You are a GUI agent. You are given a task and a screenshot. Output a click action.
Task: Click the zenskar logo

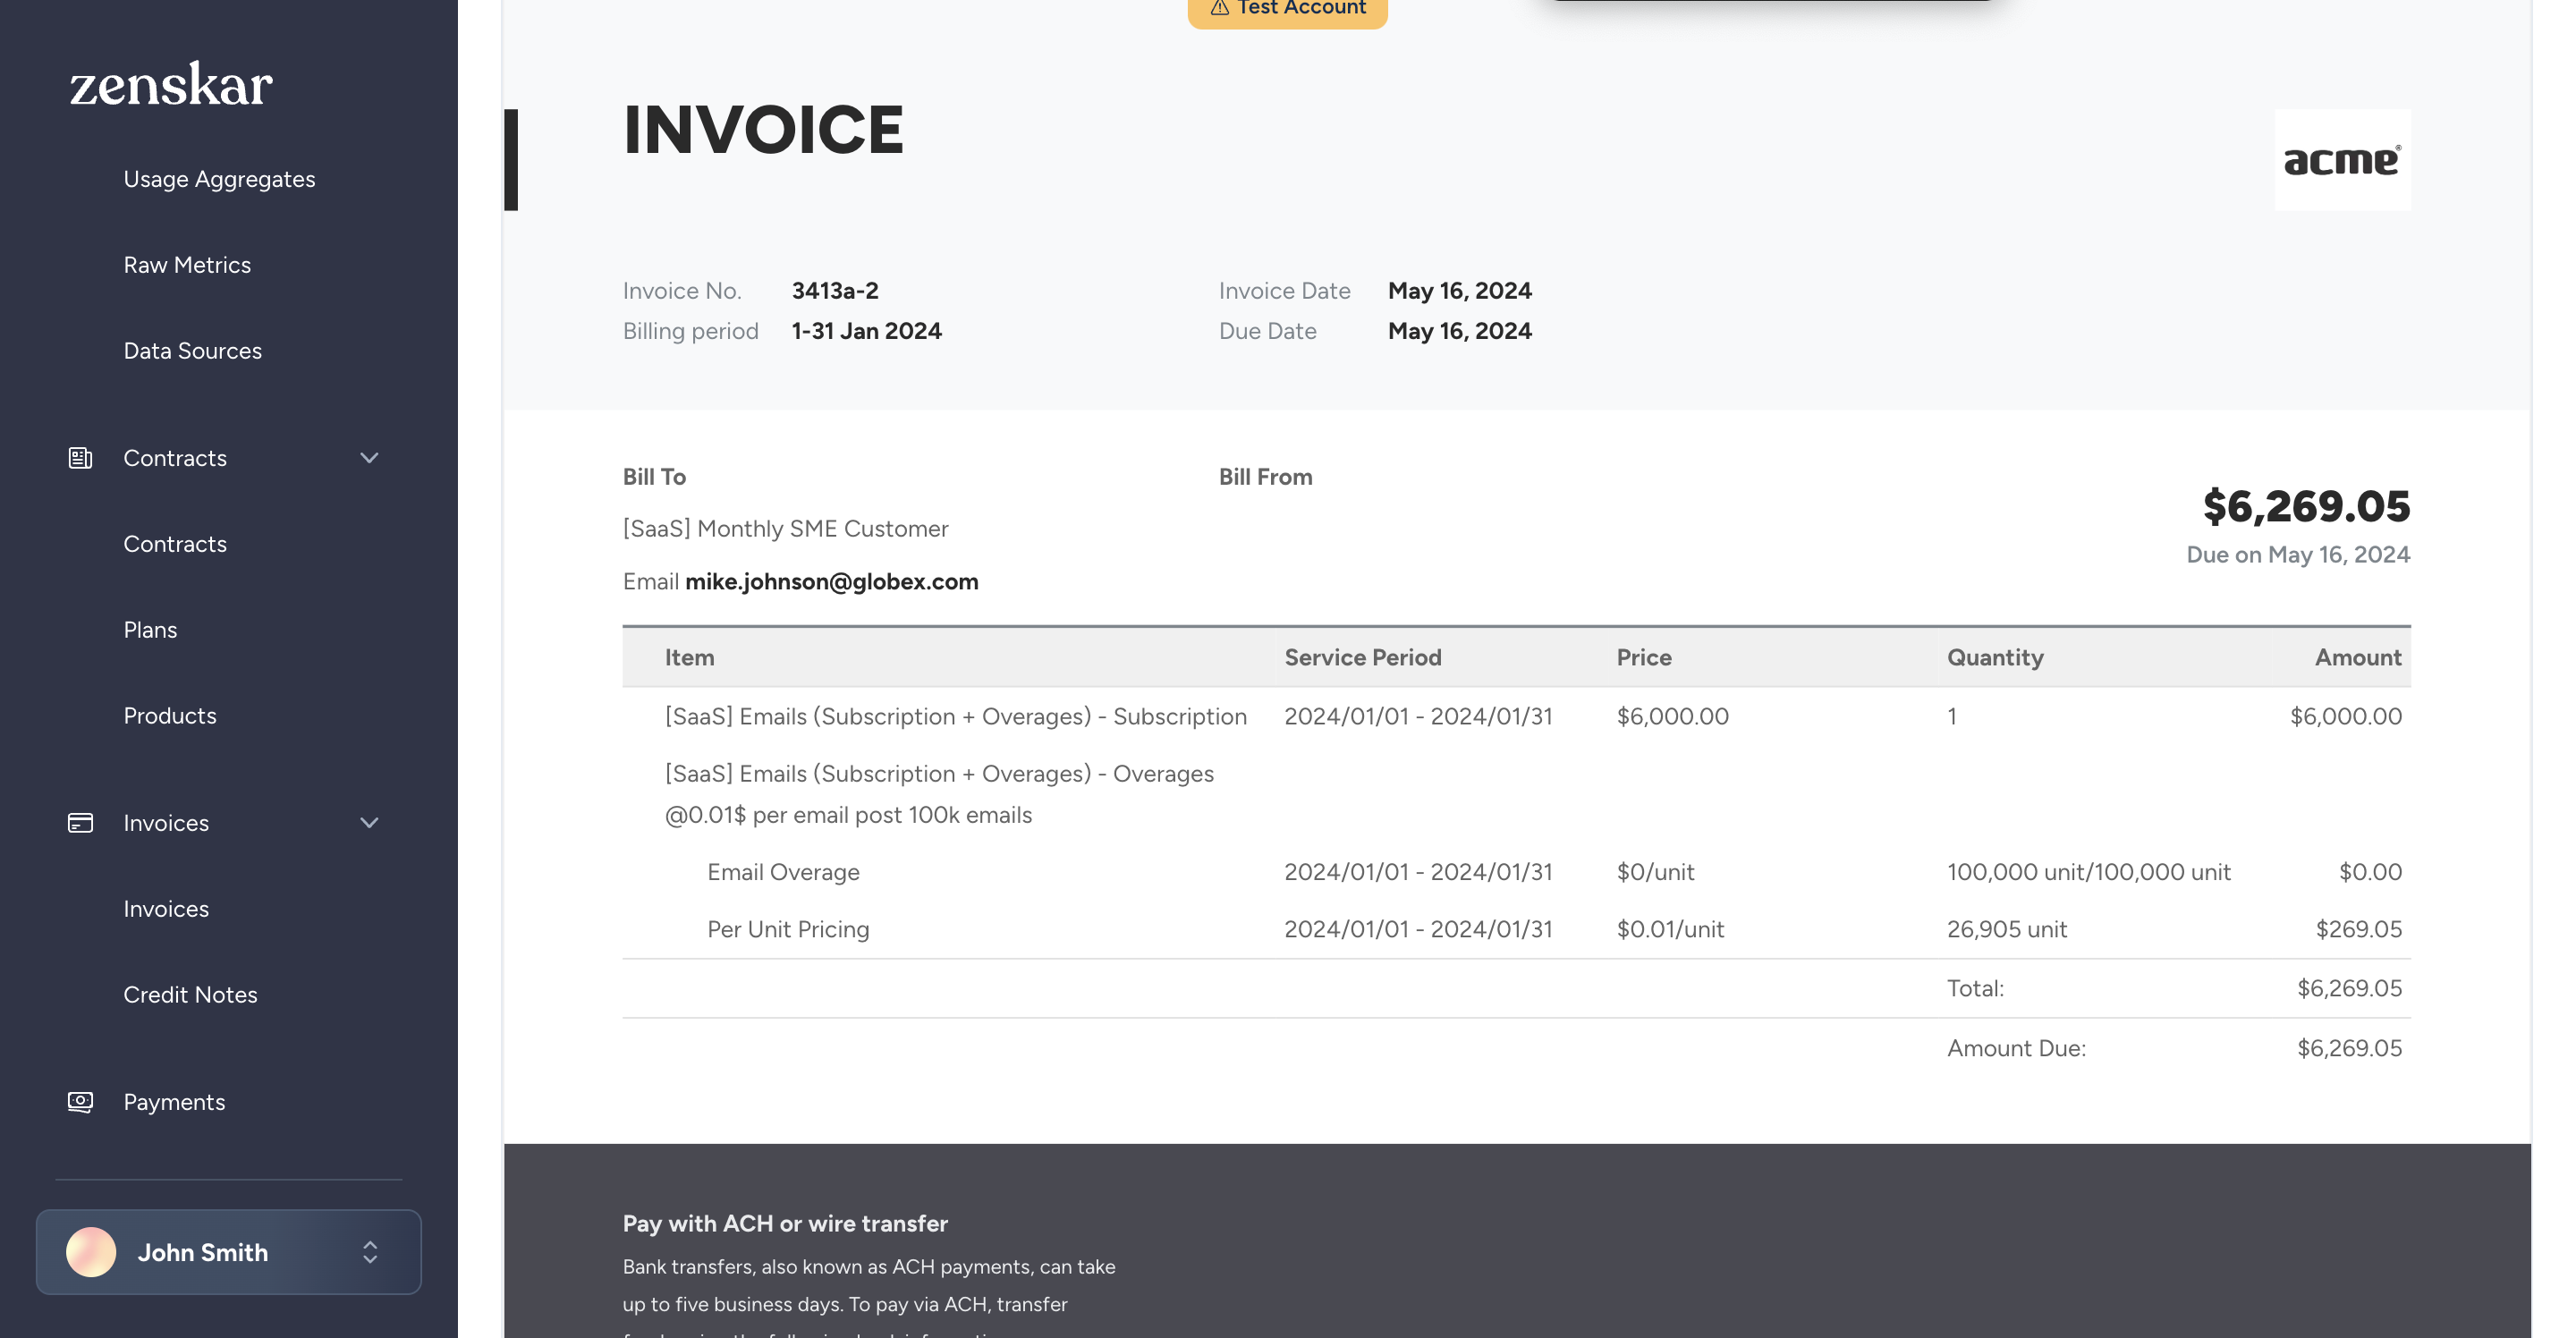pyautogui.click(x=168, y=84)
